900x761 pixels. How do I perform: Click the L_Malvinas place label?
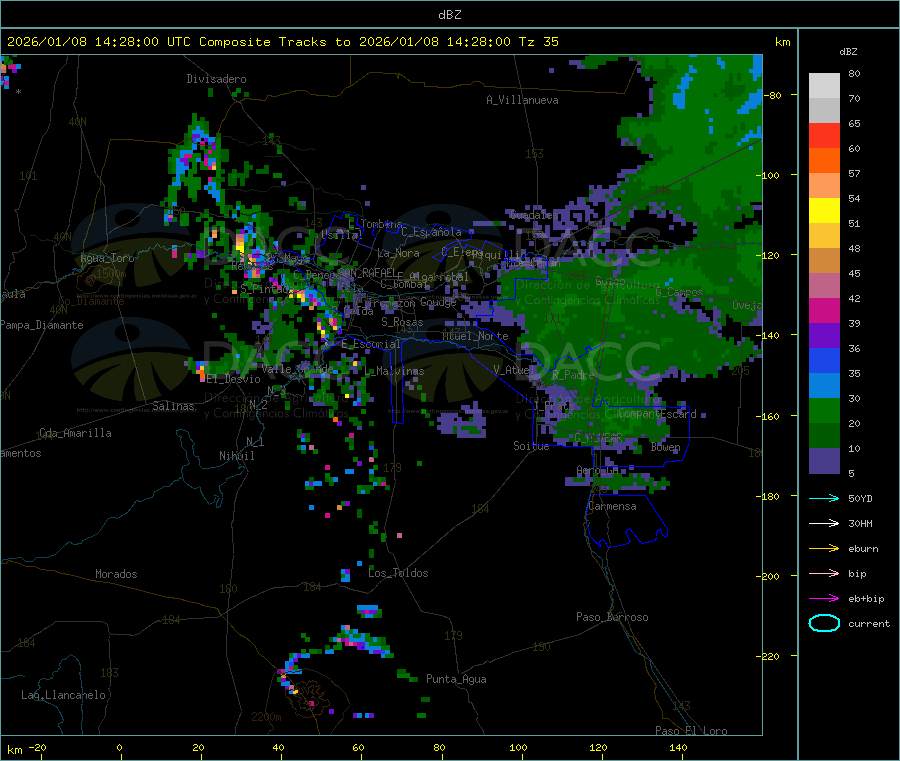[394, 371]
